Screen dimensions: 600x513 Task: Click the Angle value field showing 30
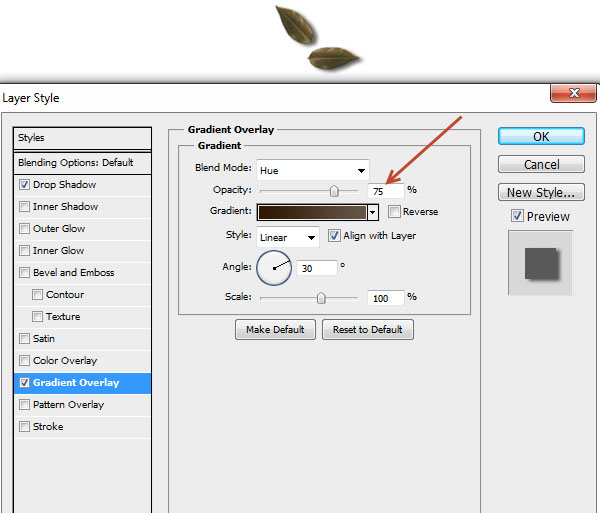click(x=317, y=268)
